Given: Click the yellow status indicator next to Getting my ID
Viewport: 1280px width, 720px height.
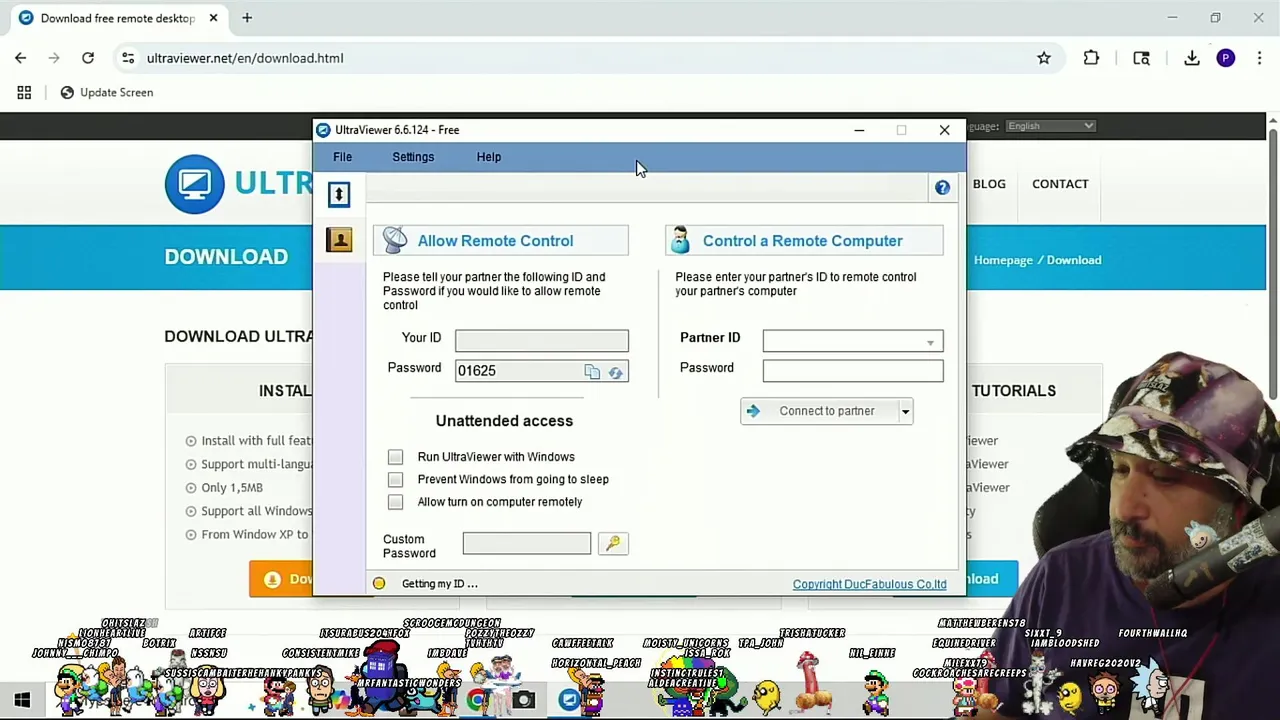Looking at the screenshot, I should pos(379,584).
